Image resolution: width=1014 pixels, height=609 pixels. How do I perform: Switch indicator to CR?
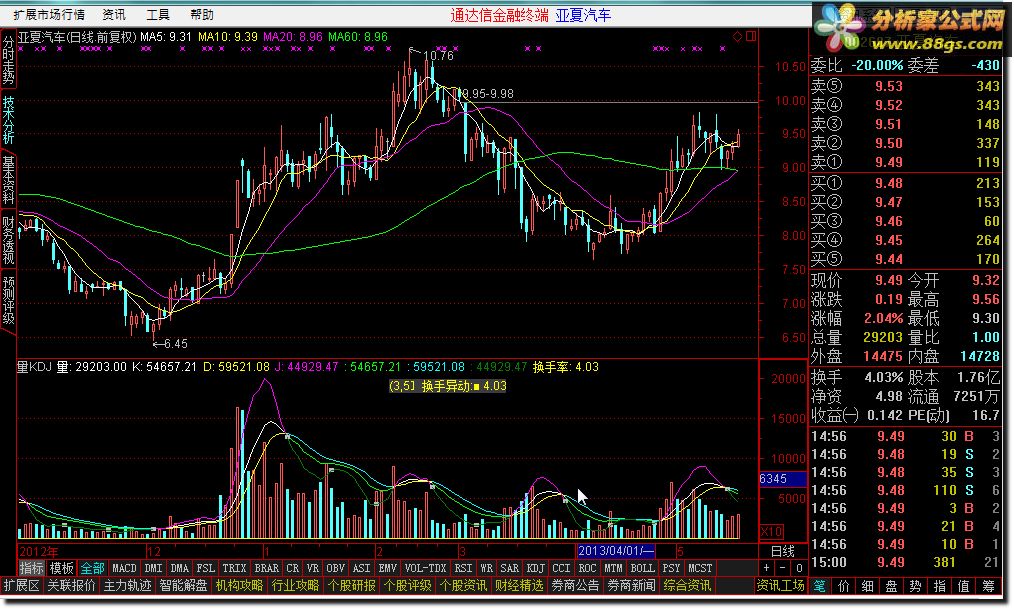click(x=292, y=568)
